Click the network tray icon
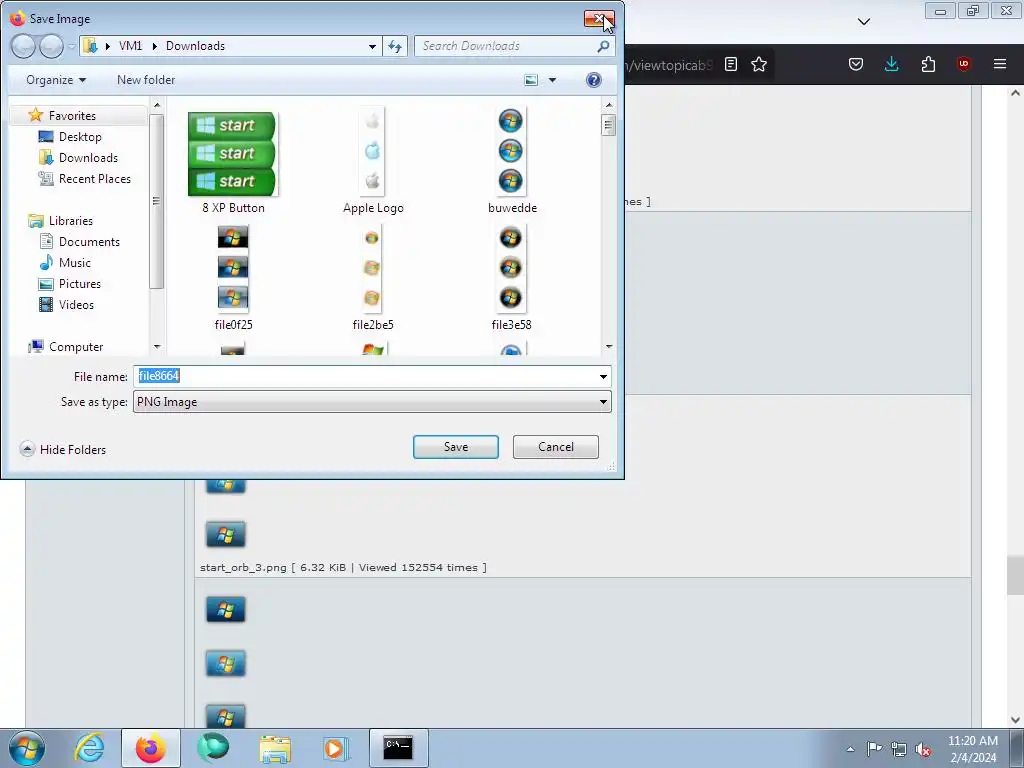Image resolution: width=1024 pixels, height=768 pixels. (899, 749)
